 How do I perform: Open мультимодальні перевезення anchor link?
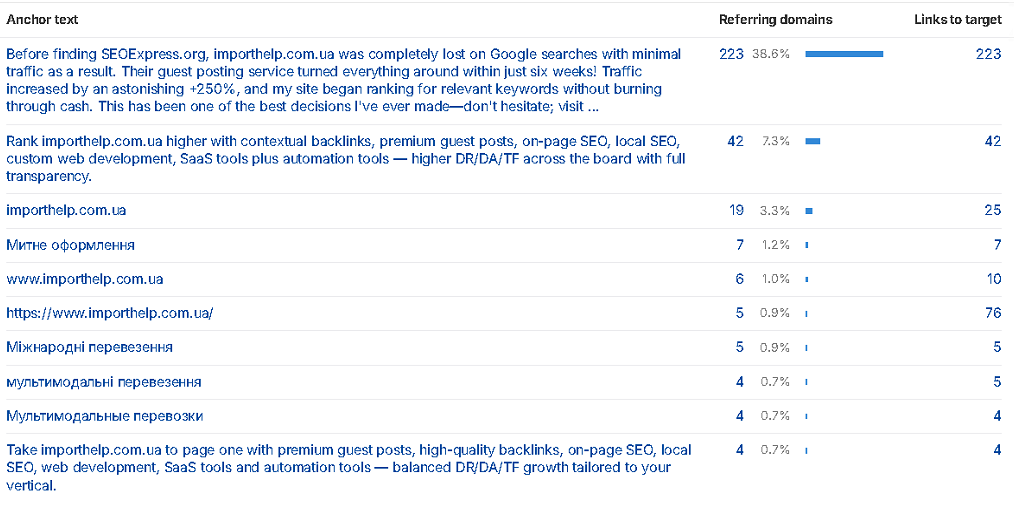pos(103,382)
